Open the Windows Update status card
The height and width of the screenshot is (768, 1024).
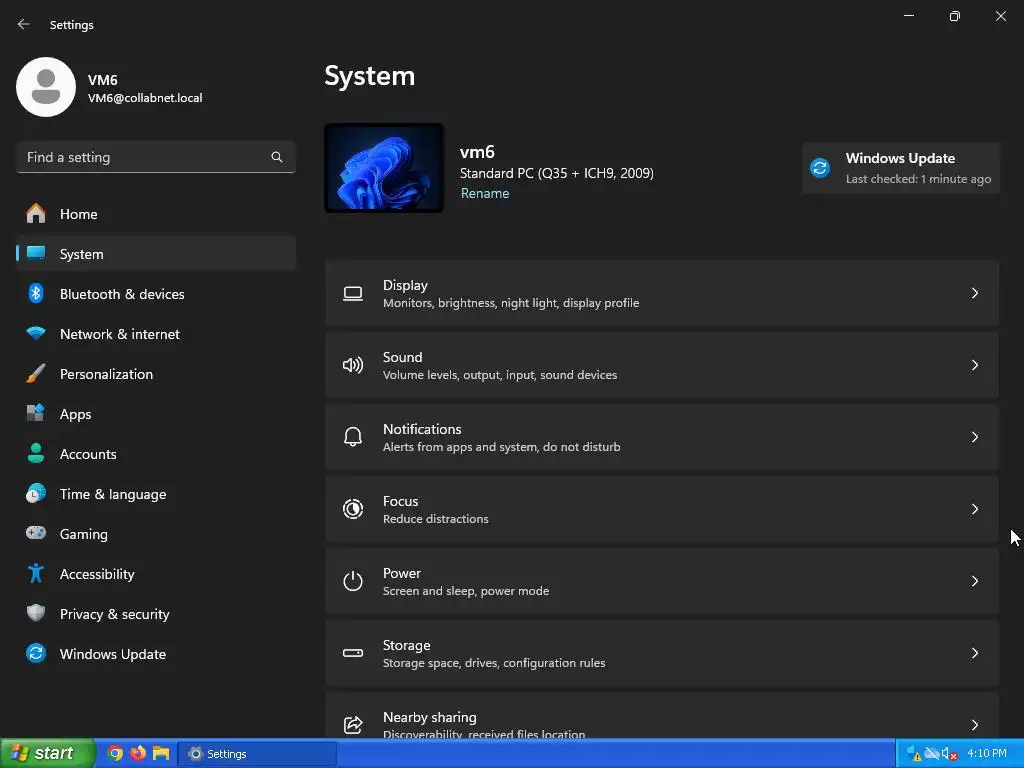click(x=901, y=168)
